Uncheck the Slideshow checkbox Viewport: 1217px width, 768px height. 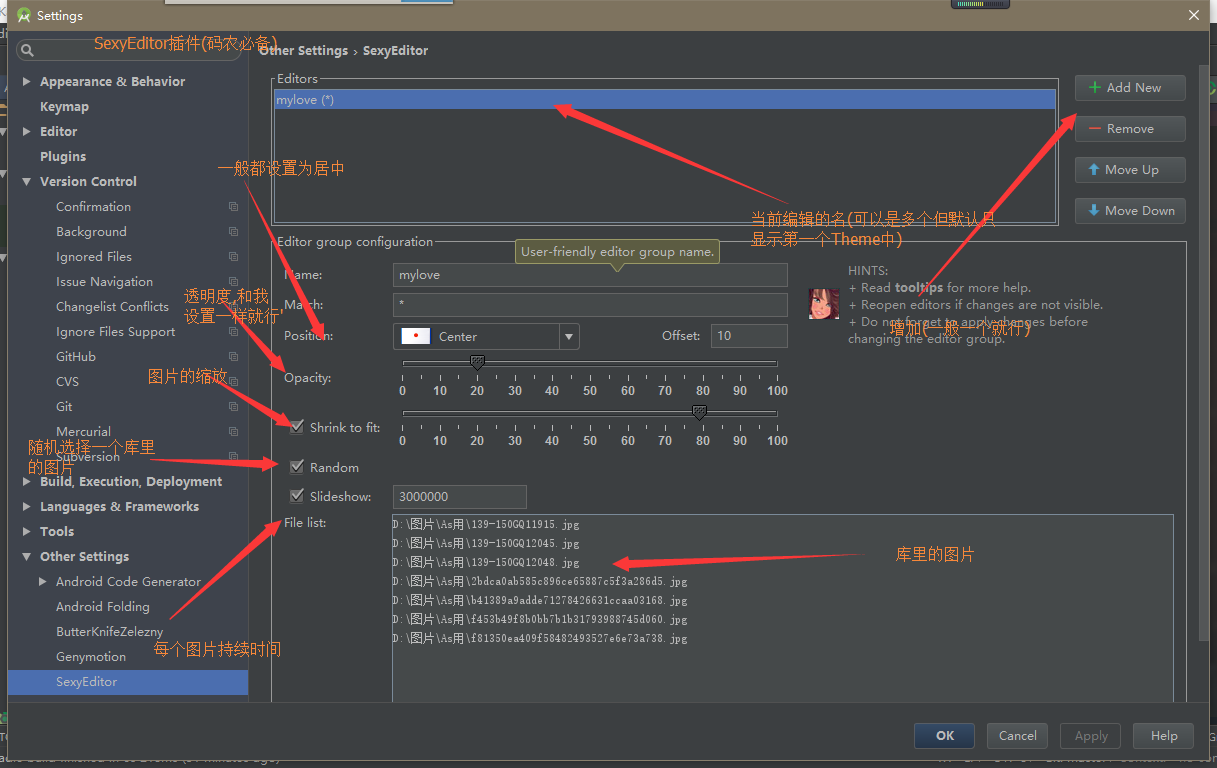point(297,496)
